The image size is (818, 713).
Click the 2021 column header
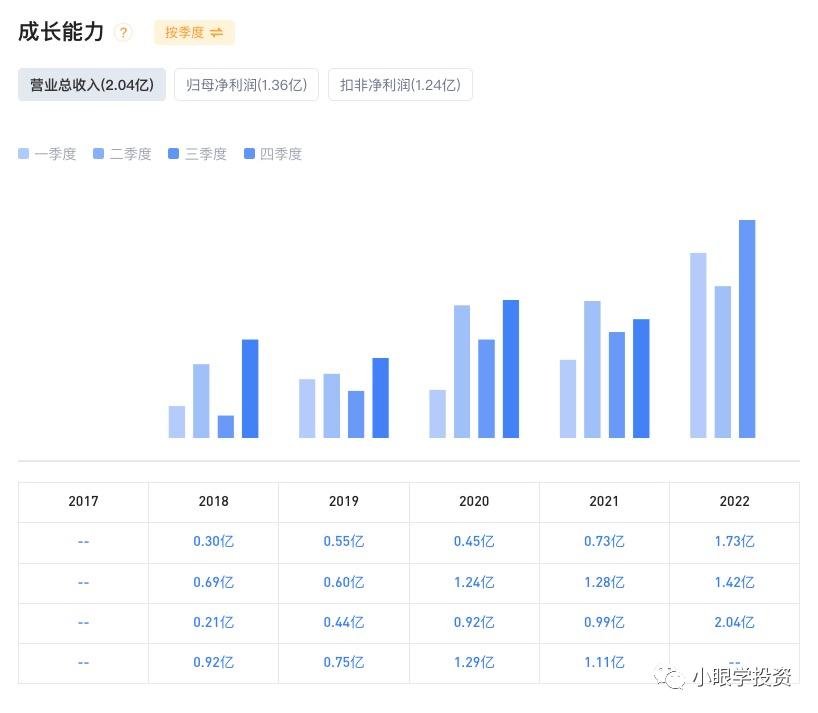(604, 501)
